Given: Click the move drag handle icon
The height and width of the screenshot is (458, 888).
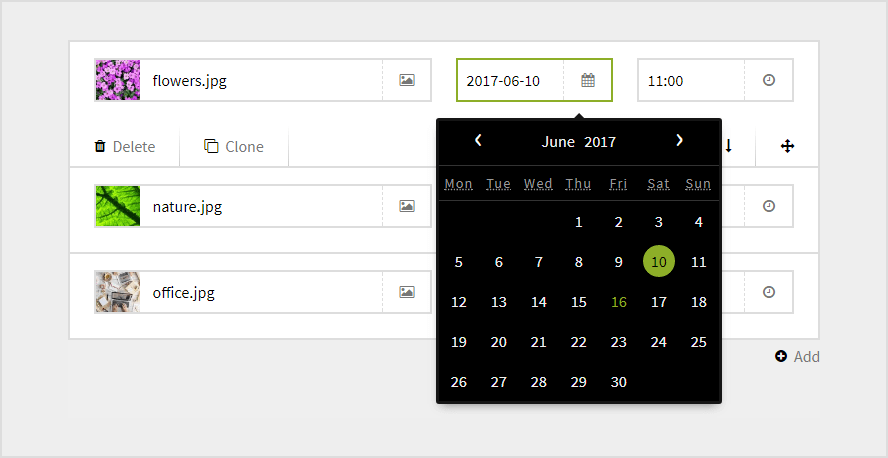Looking at the screenshot, I should click(787, 146).
